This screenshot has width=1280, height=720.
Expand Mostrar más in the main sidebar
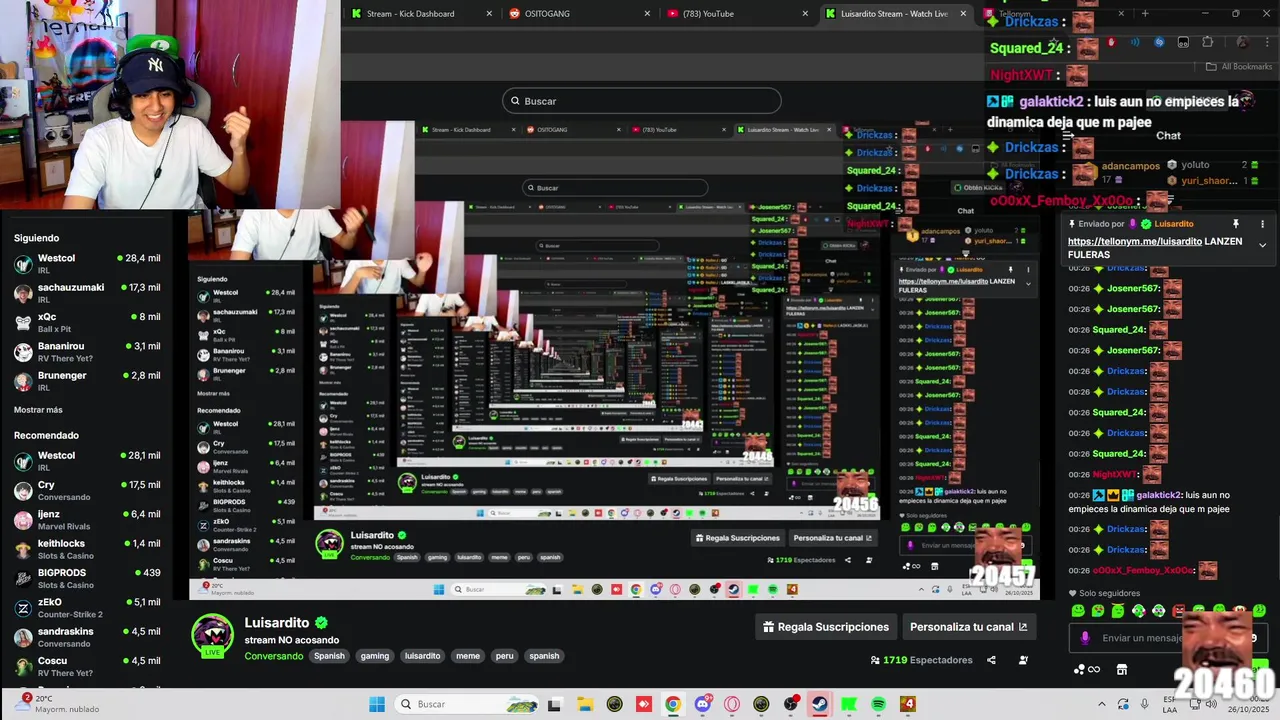click(38, 410)
